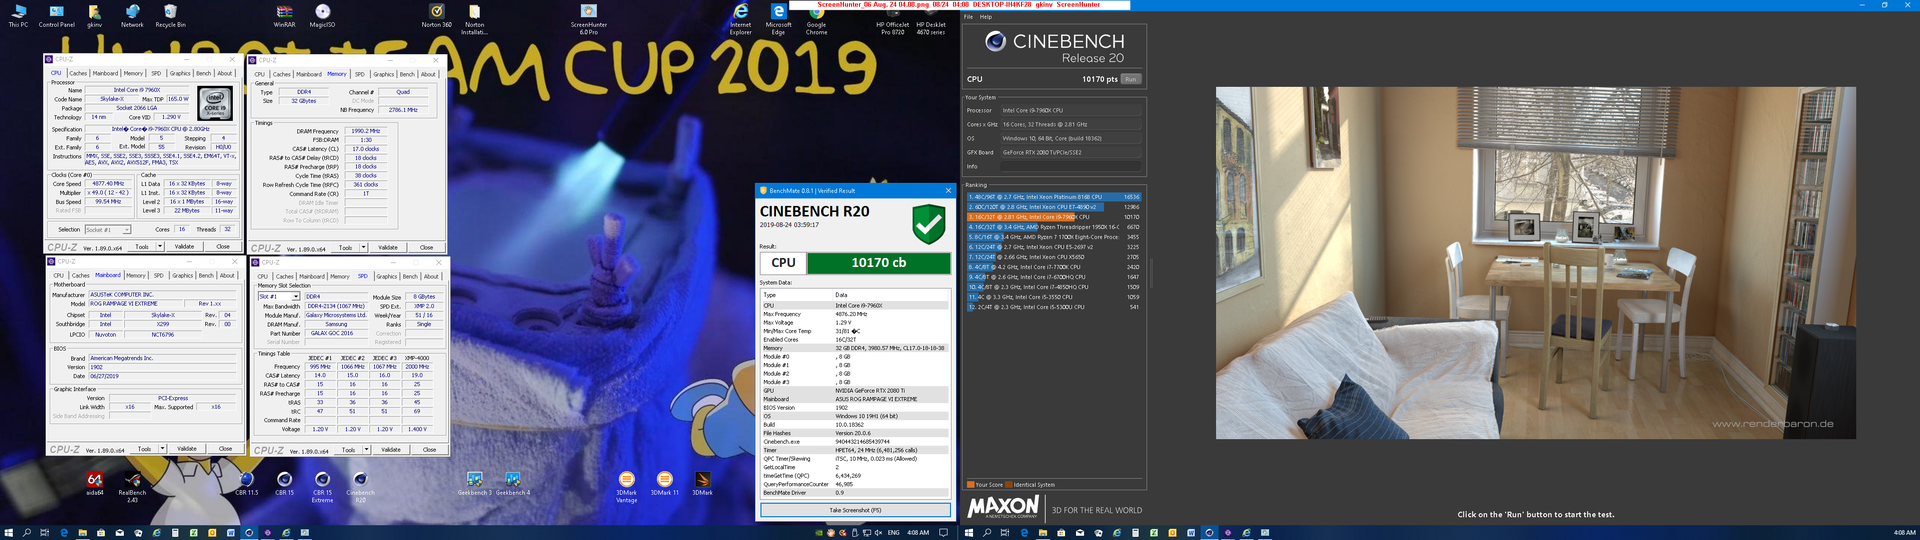Select highlighted ranking row Intel Core i9-7960X
1920x540 pixels.
[1053, 217]
